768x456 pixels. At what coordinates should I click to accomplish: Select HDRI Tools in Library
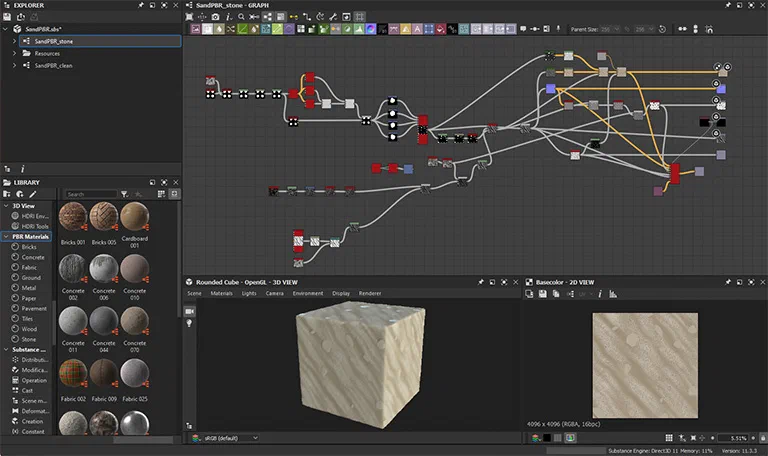point(35,226)
